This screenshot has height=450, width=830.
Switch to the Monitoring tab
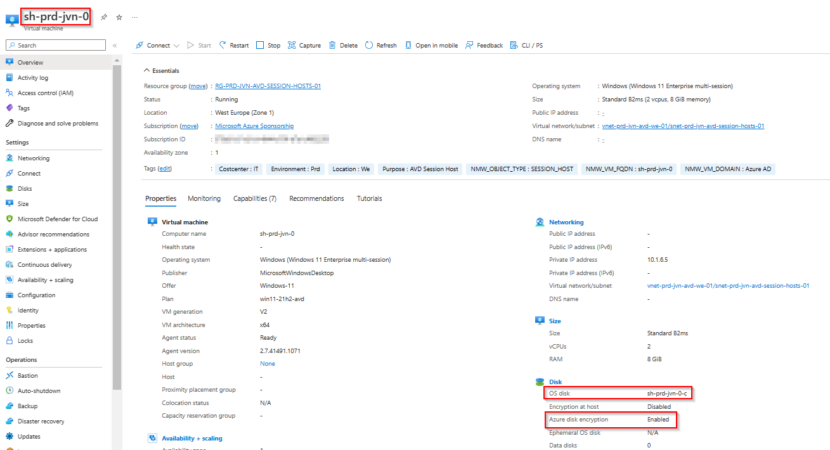click(x=204, y=199)
